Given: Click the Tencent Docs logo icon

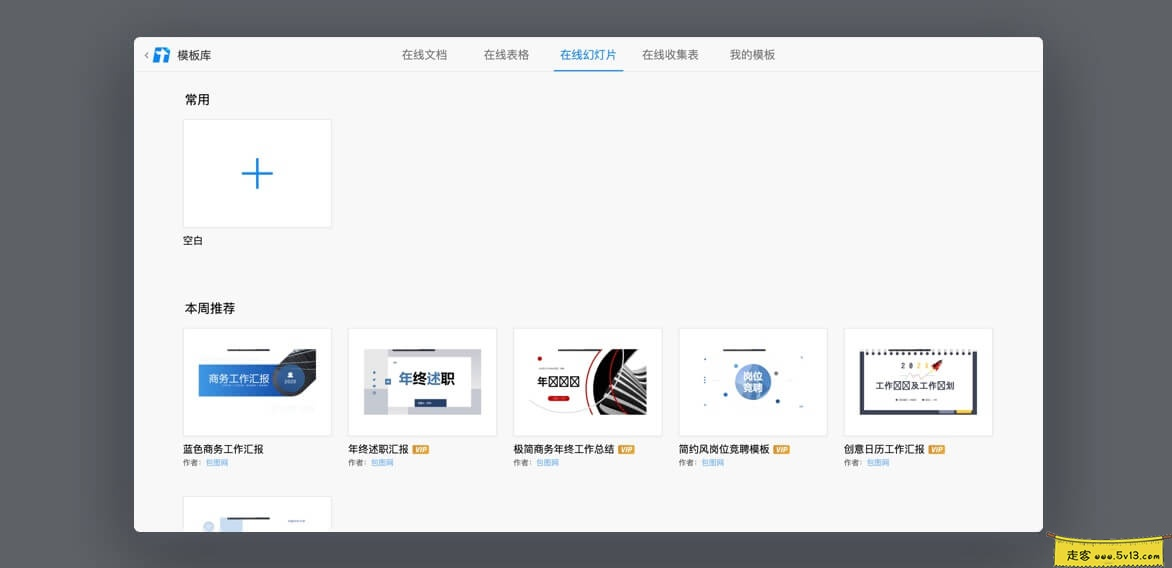Looking at the screenshot, I should [161, 55].
